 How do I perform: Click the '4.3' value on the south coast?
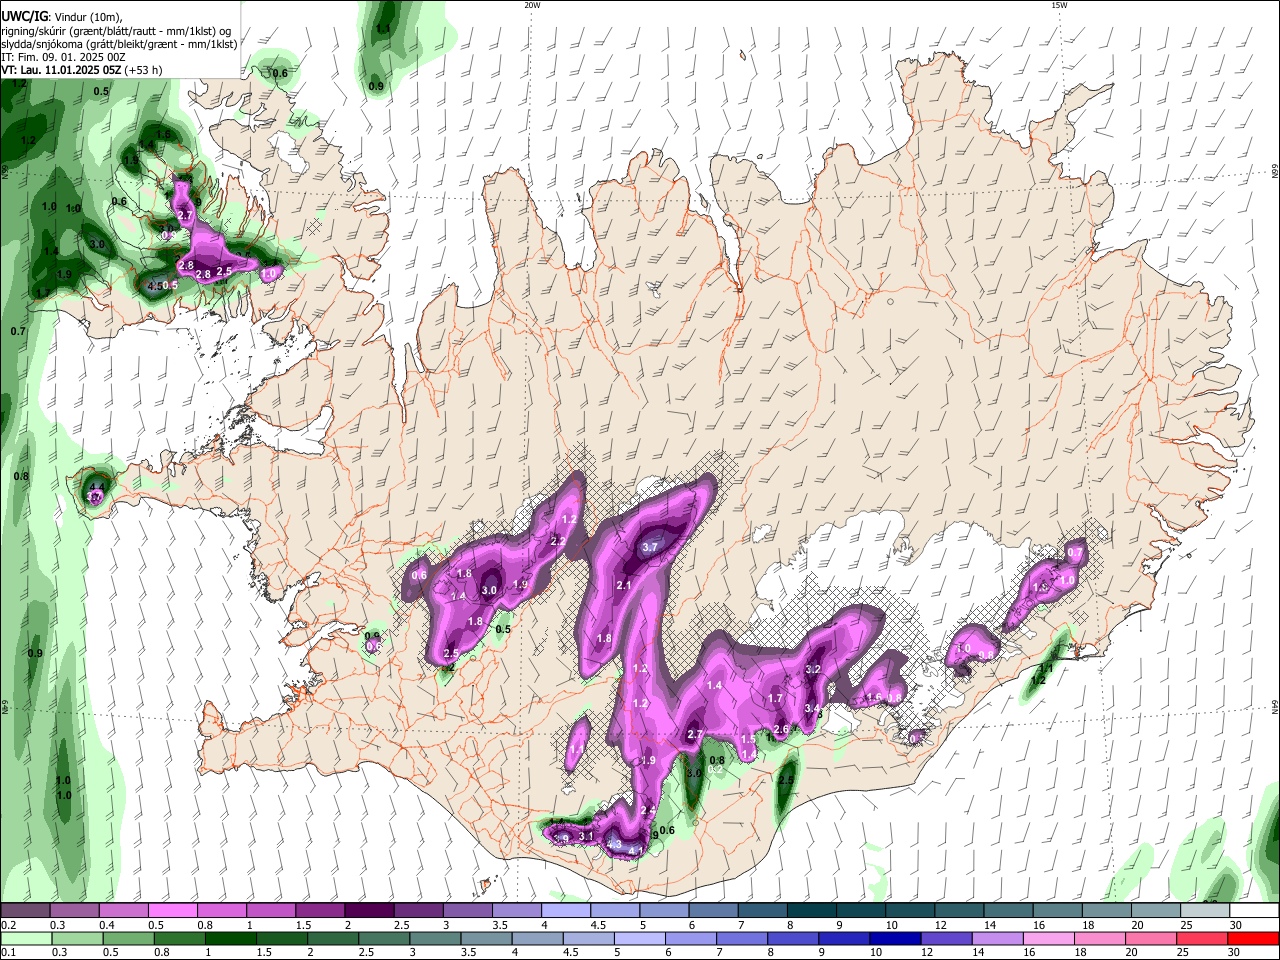pyautogui.click(x=614, y=845)
